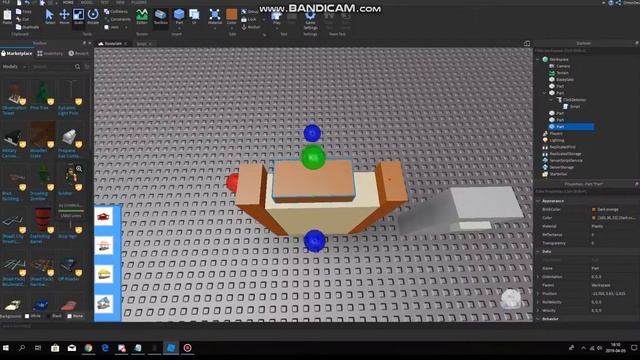
Task: Open the Toolbox from ribbon
Action: coord(161,17)
